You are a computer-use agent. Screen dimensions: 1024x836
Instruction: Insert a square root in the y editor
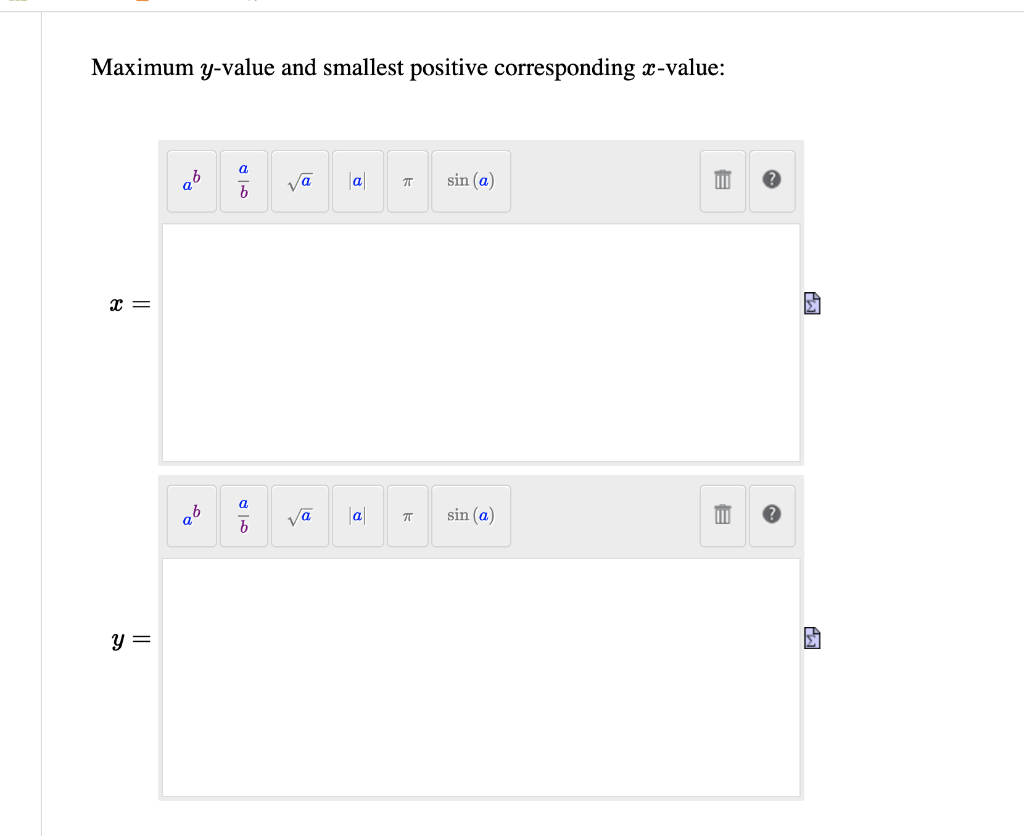coord(299,516)
